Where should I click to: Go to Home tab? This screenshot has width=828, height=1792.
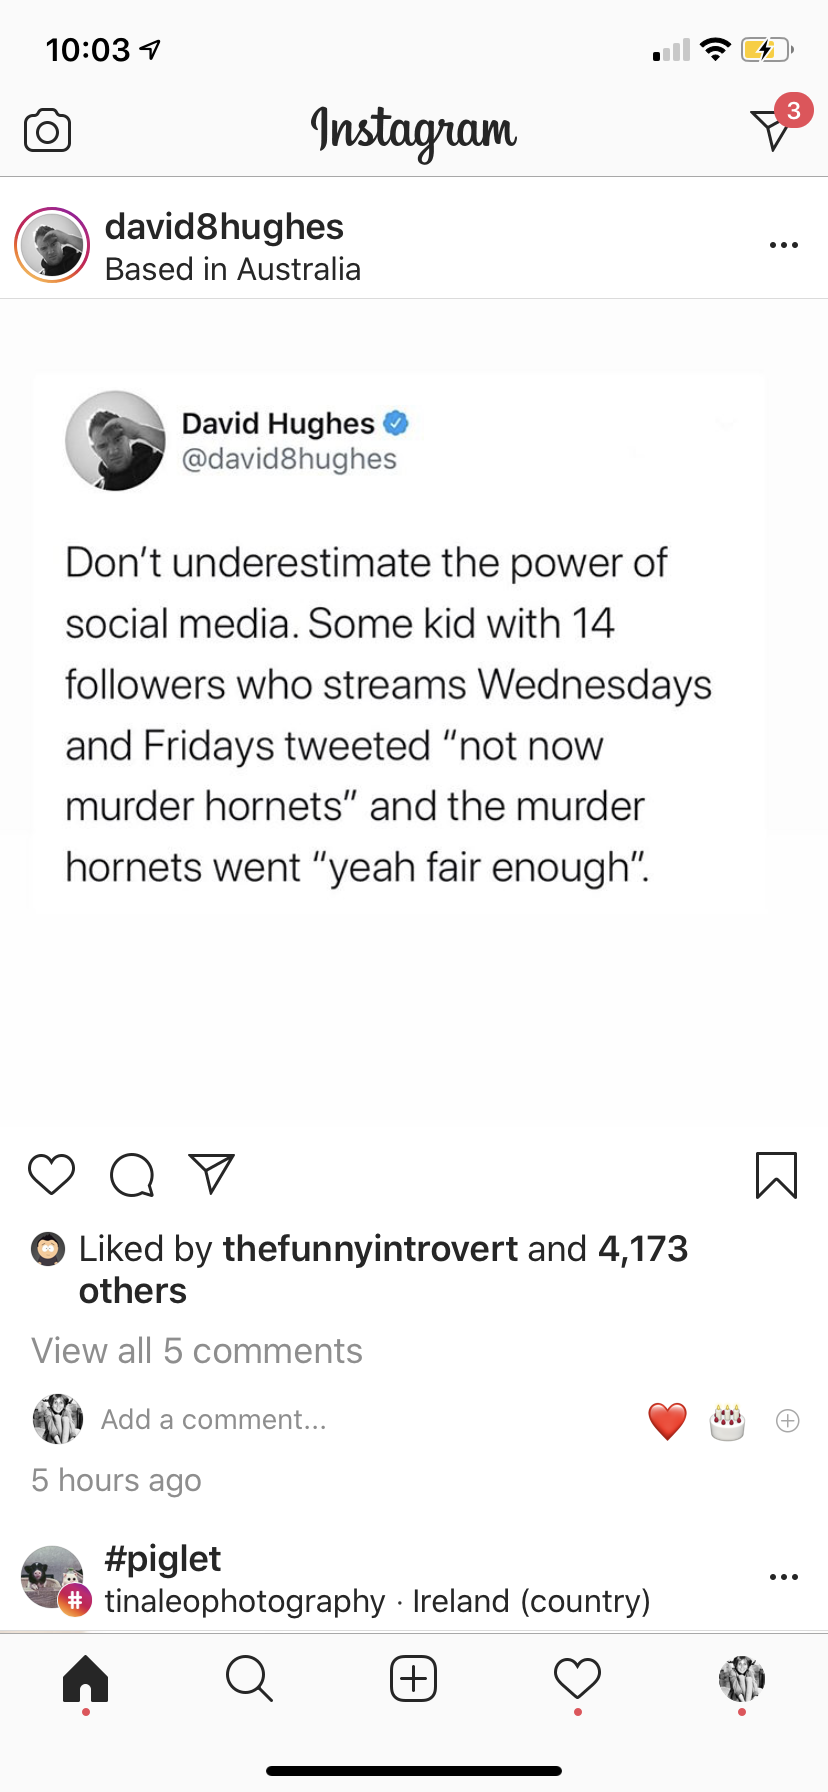pos(85,1678)
